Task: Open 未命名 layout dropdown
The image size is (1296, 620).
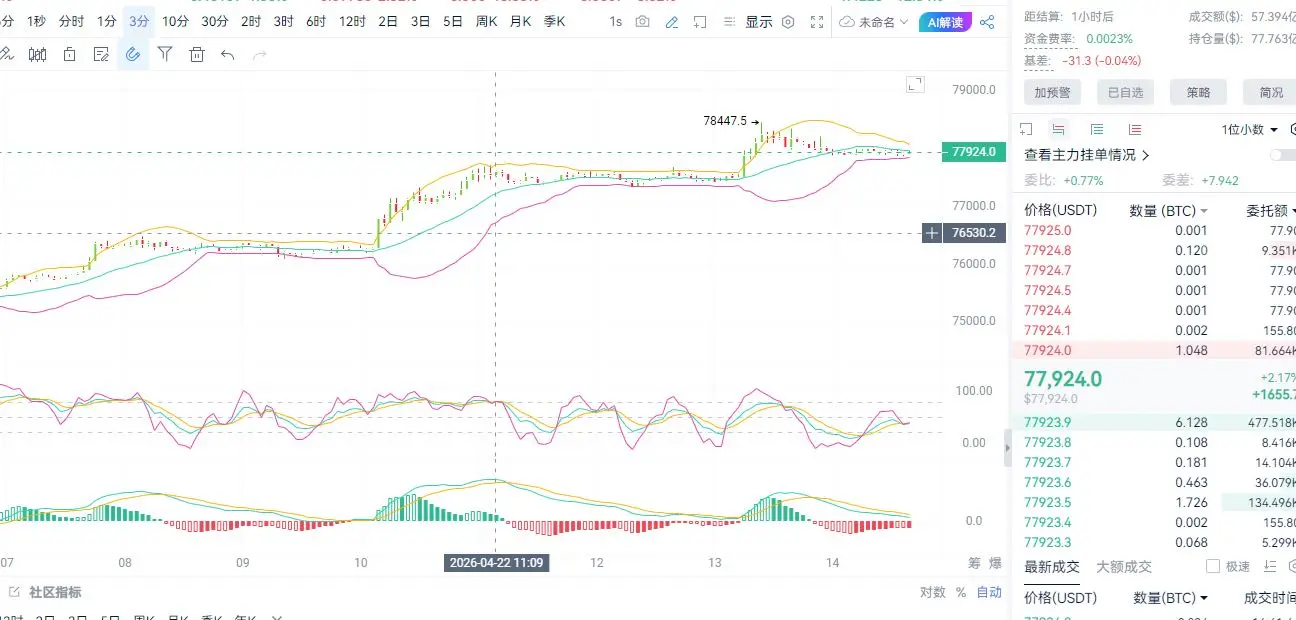Action: (x=875, y=21)
